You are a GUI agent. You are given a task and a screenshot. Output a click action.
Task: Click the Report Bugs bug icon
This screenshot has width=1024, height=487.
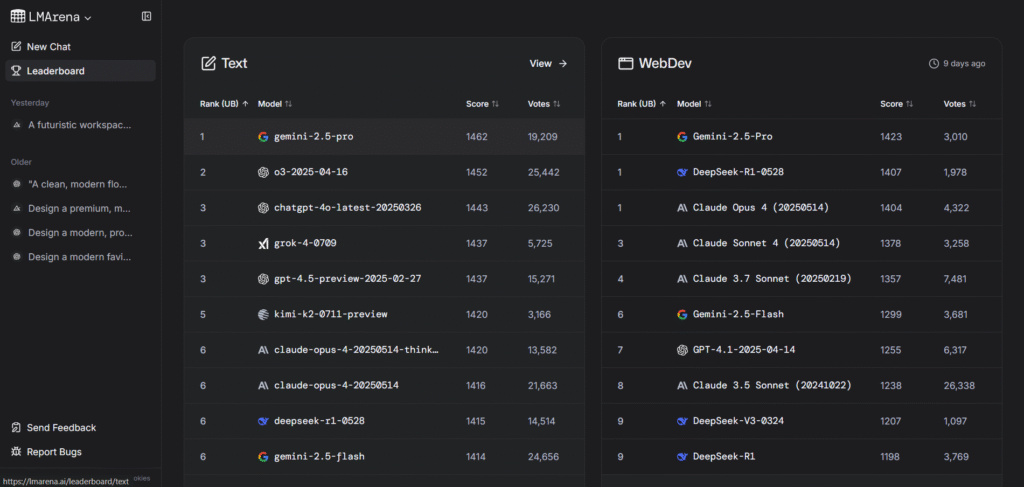[x=16, y=452]
